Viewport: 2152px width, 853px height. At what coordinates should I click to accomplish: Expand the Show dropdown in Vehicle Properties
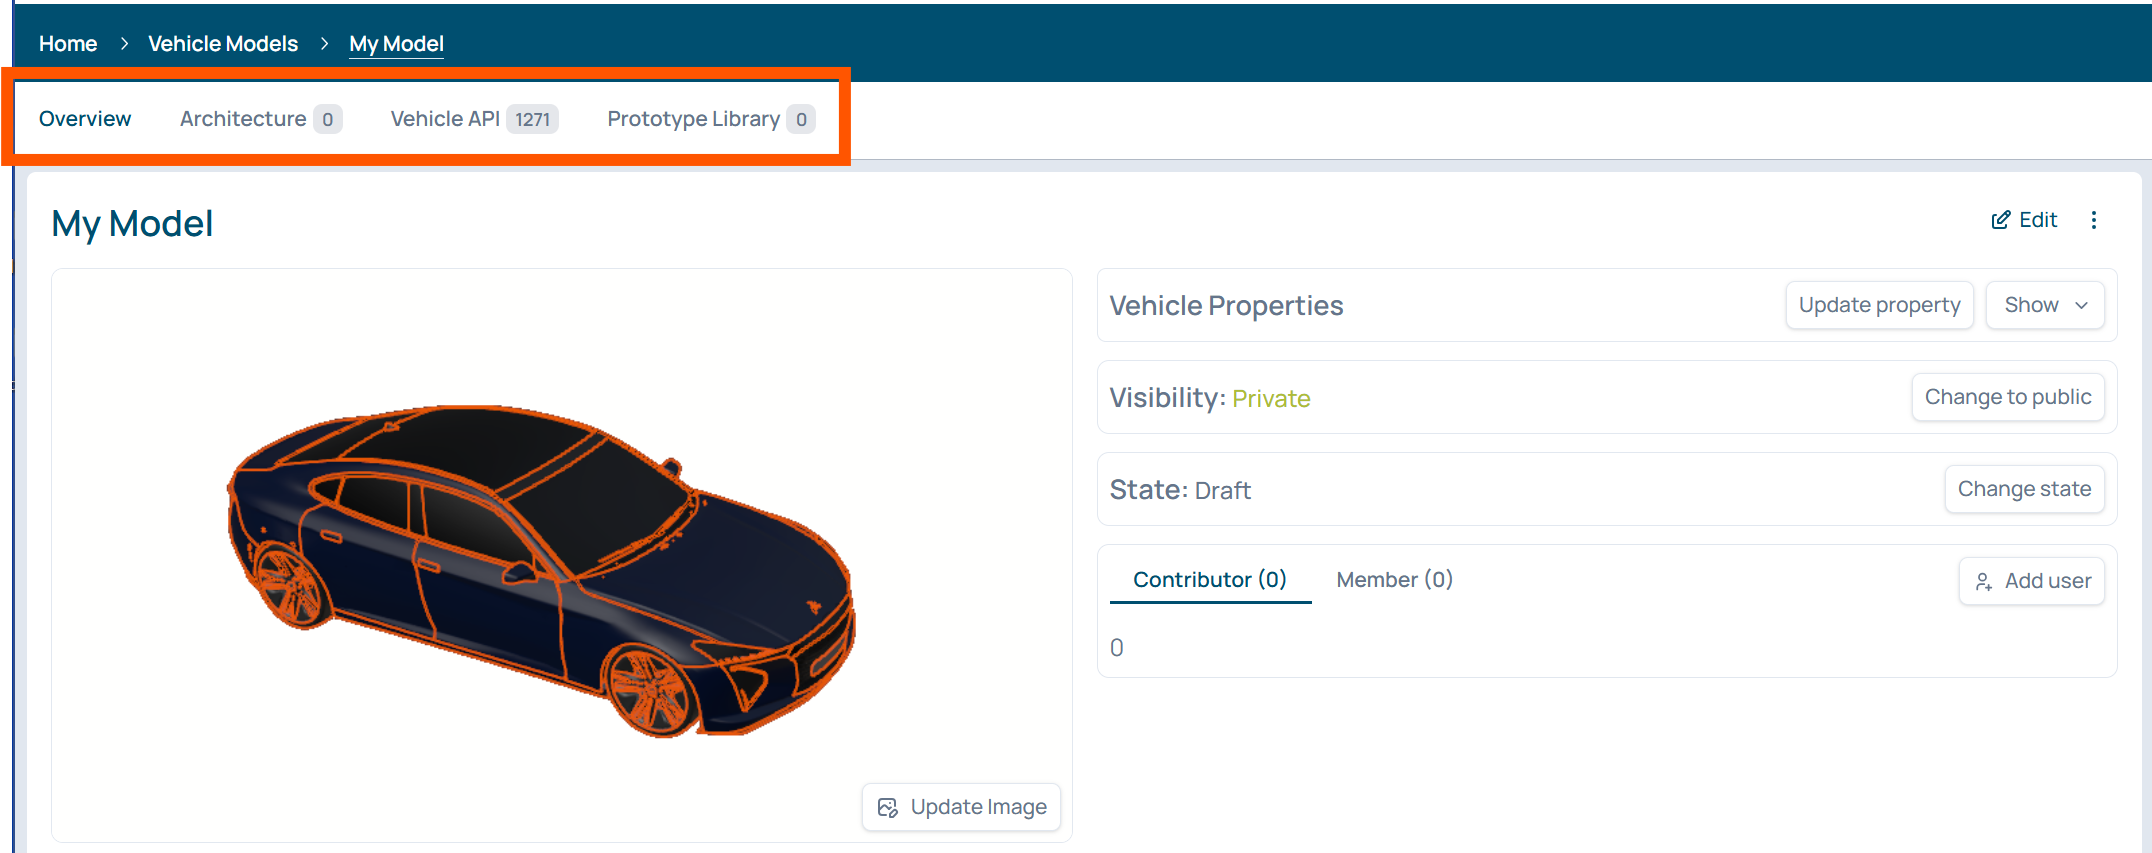pyautogui.click(x=2044, y=305)
